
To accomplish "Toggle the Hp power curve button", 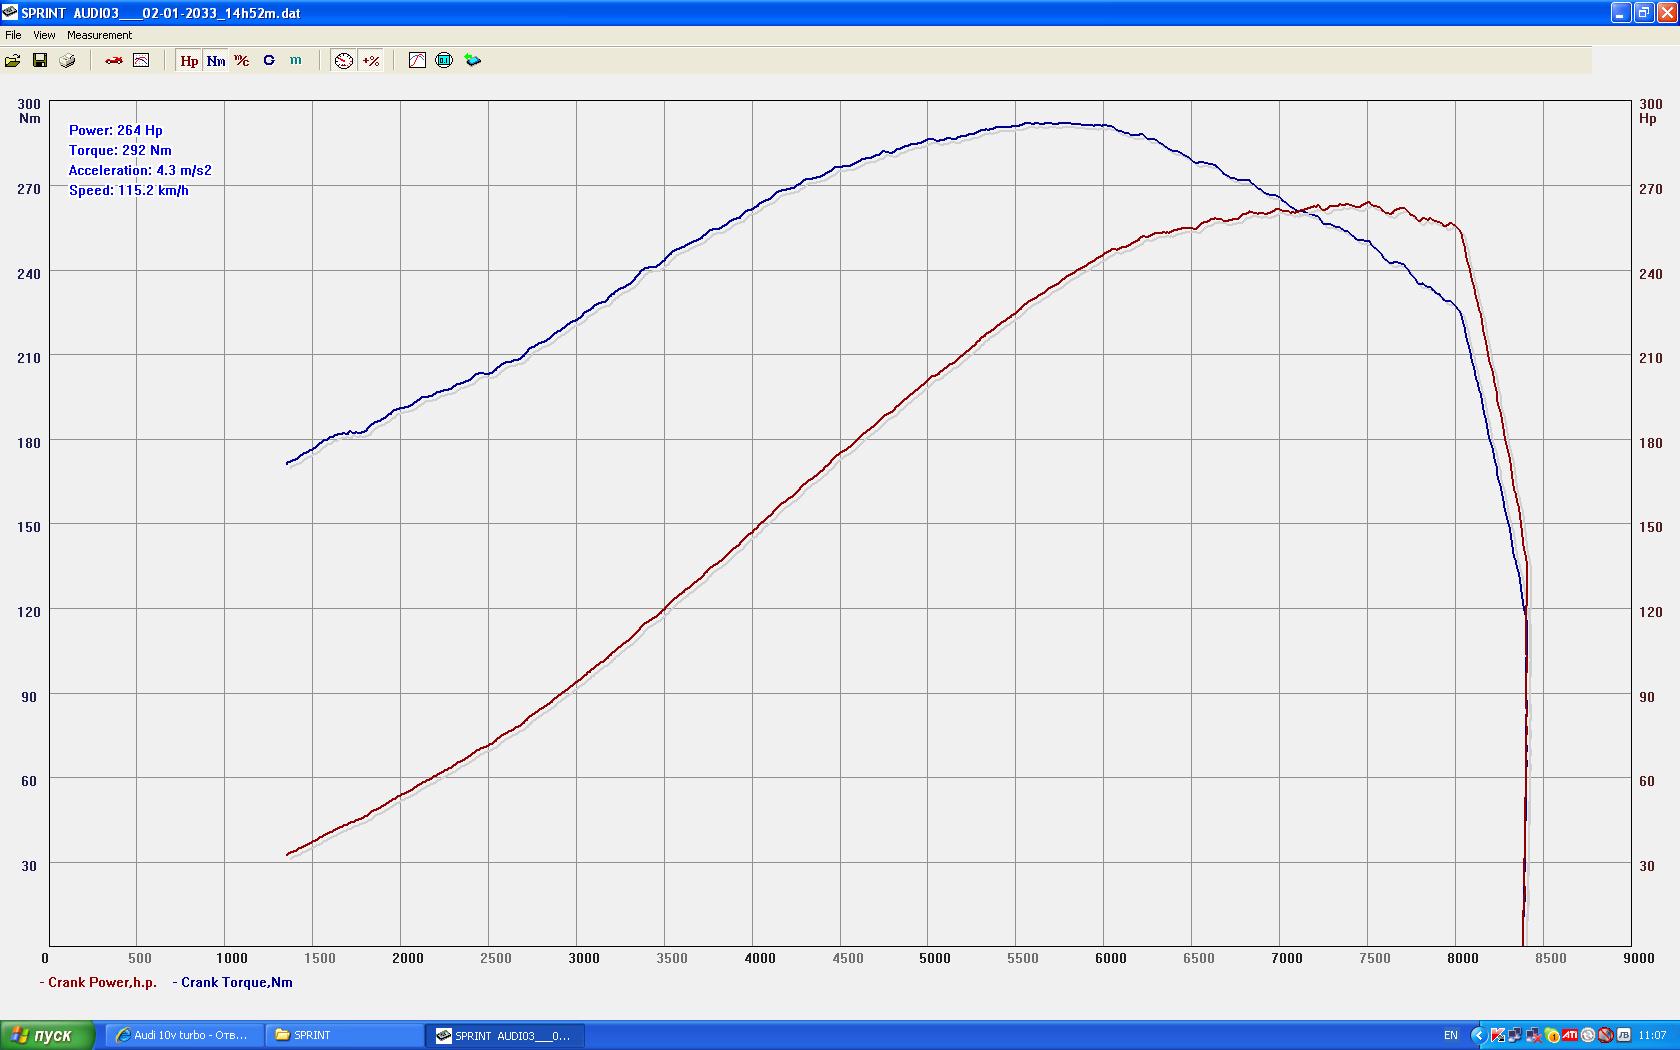I will click(189, 61).
